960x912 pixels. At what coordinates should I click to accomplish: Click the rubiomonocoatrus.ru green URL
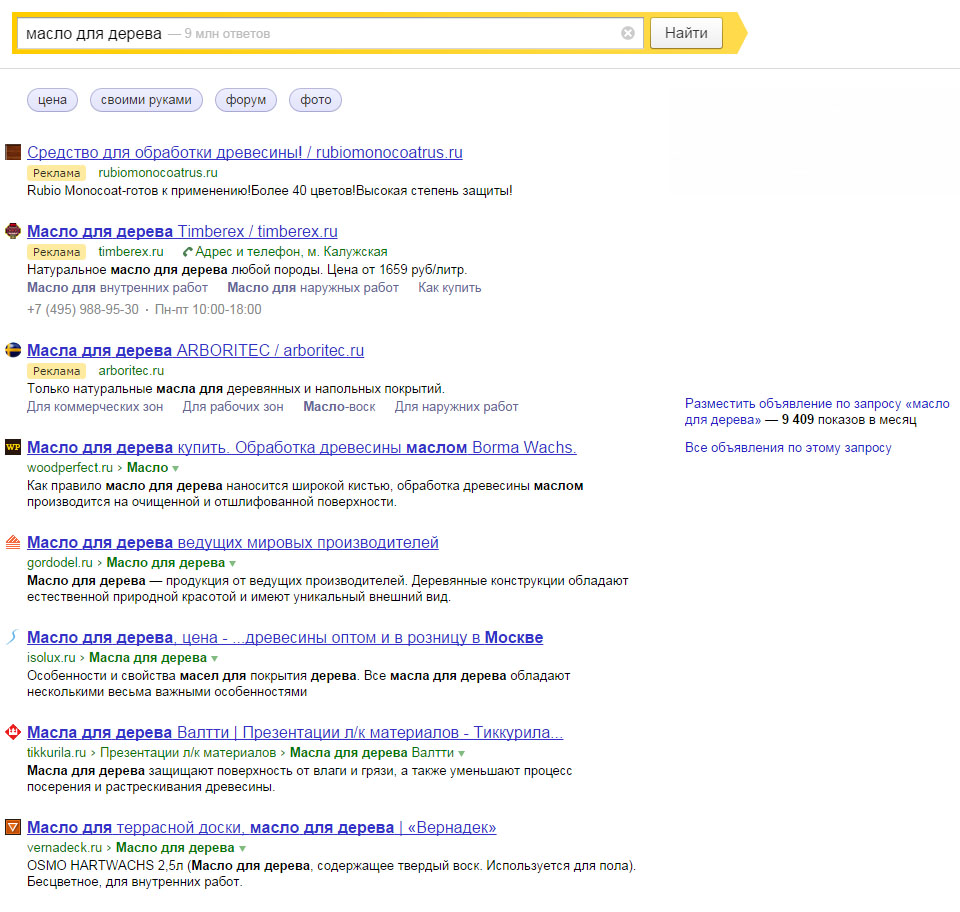(x=158, y=173)
